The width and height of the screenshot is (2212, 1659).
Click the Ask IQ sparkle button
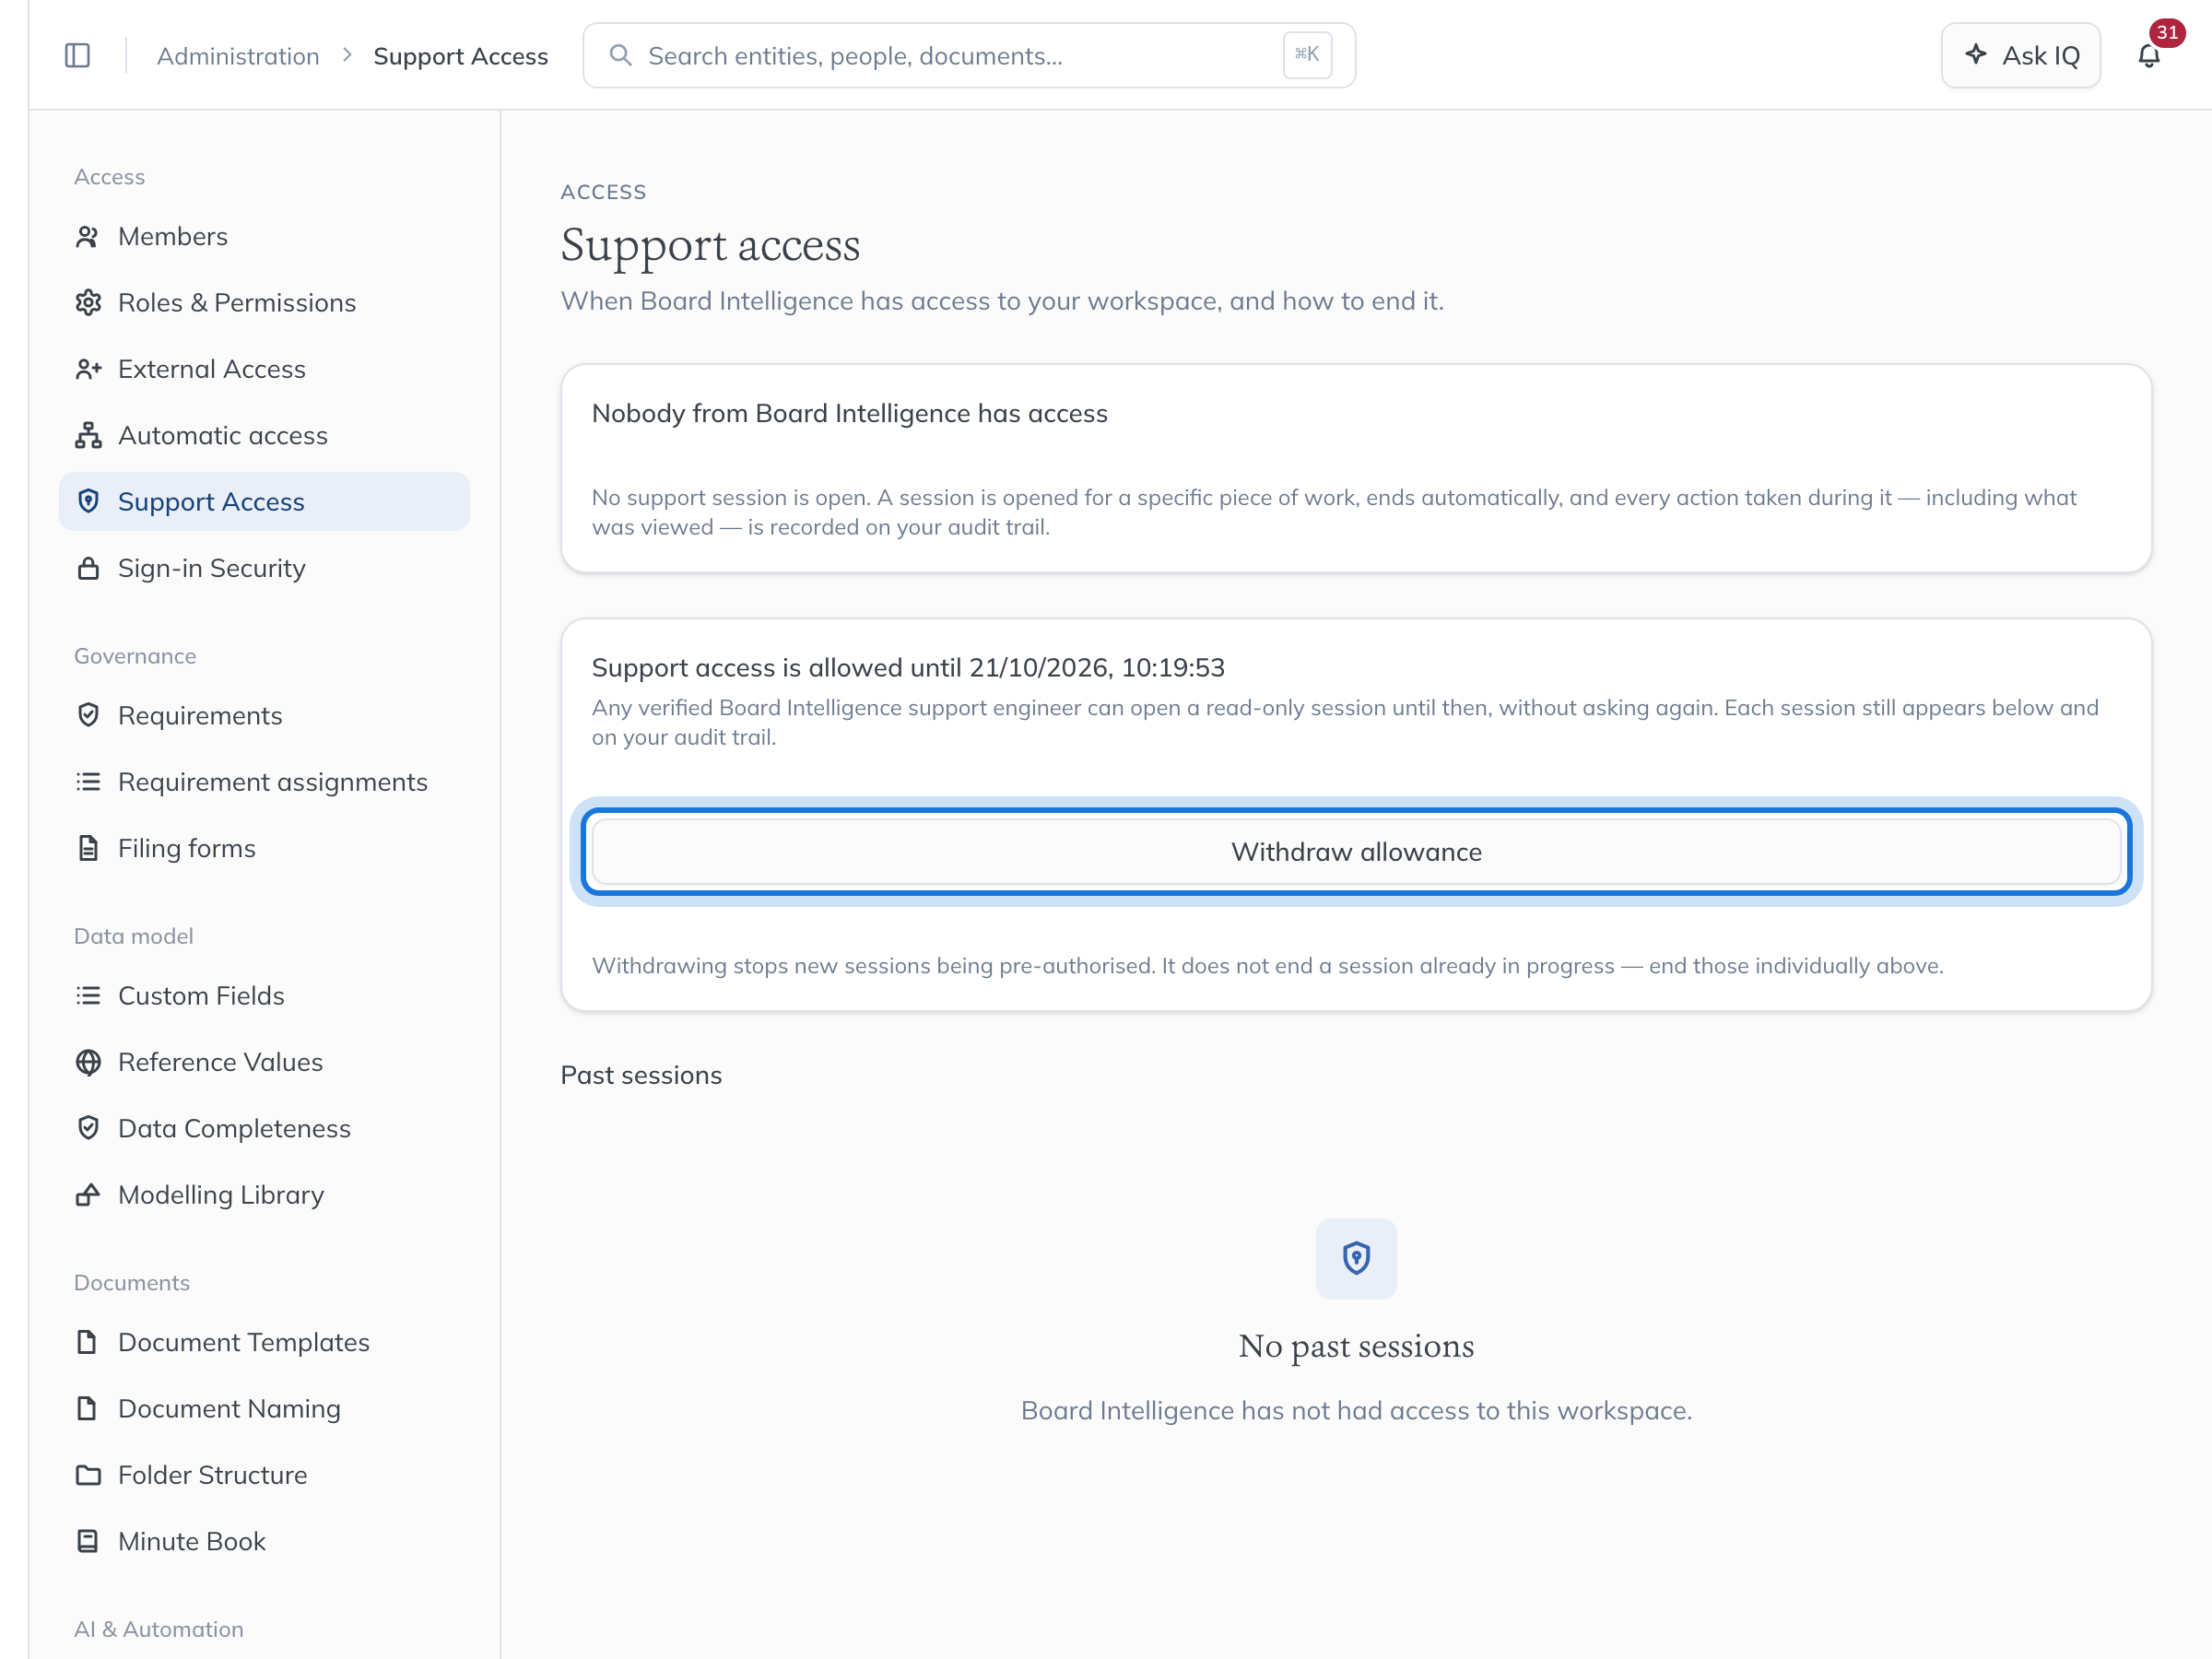point(2020,56)
